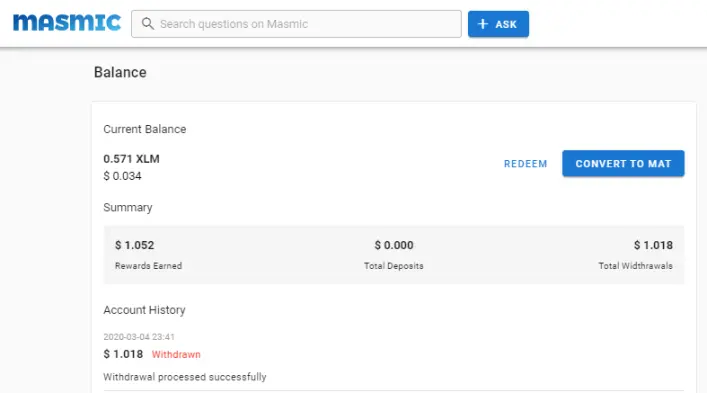Click the search magnifier icon

pyautogui.click(x=147, y=24)
